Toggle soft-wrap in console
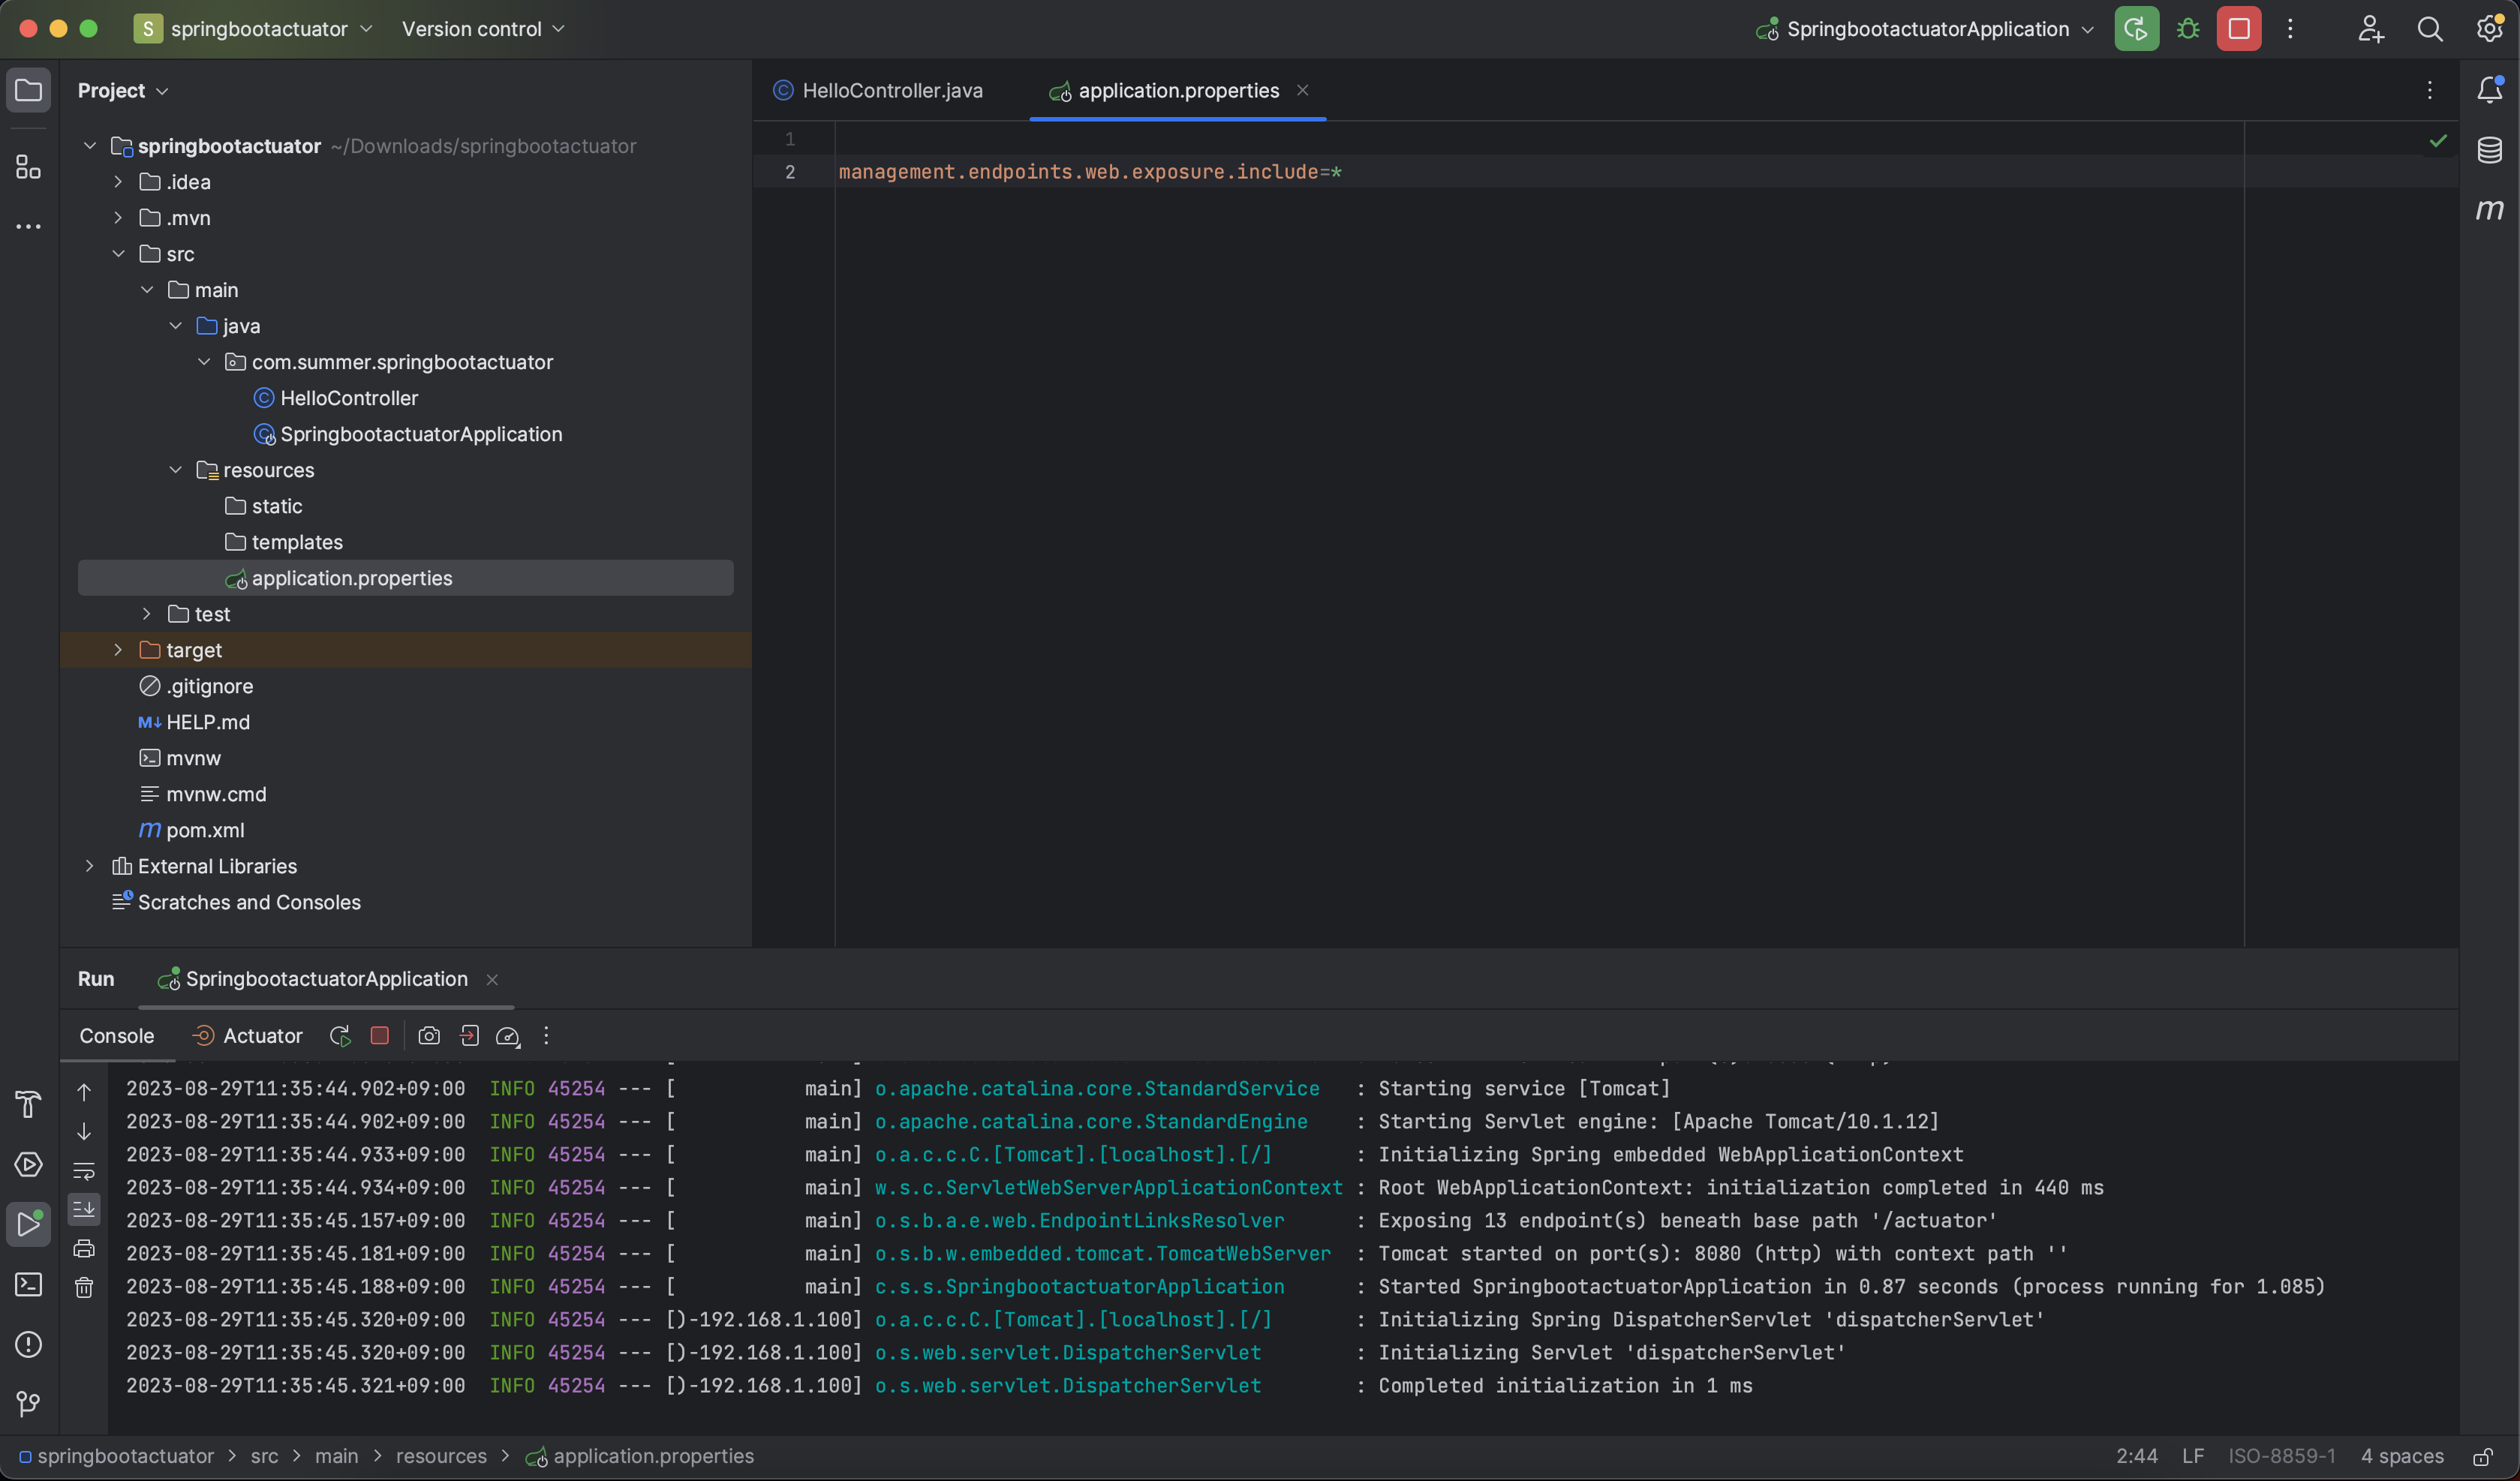The height and width of the screenshot is (1481, 2520). tap(84, 1170)
